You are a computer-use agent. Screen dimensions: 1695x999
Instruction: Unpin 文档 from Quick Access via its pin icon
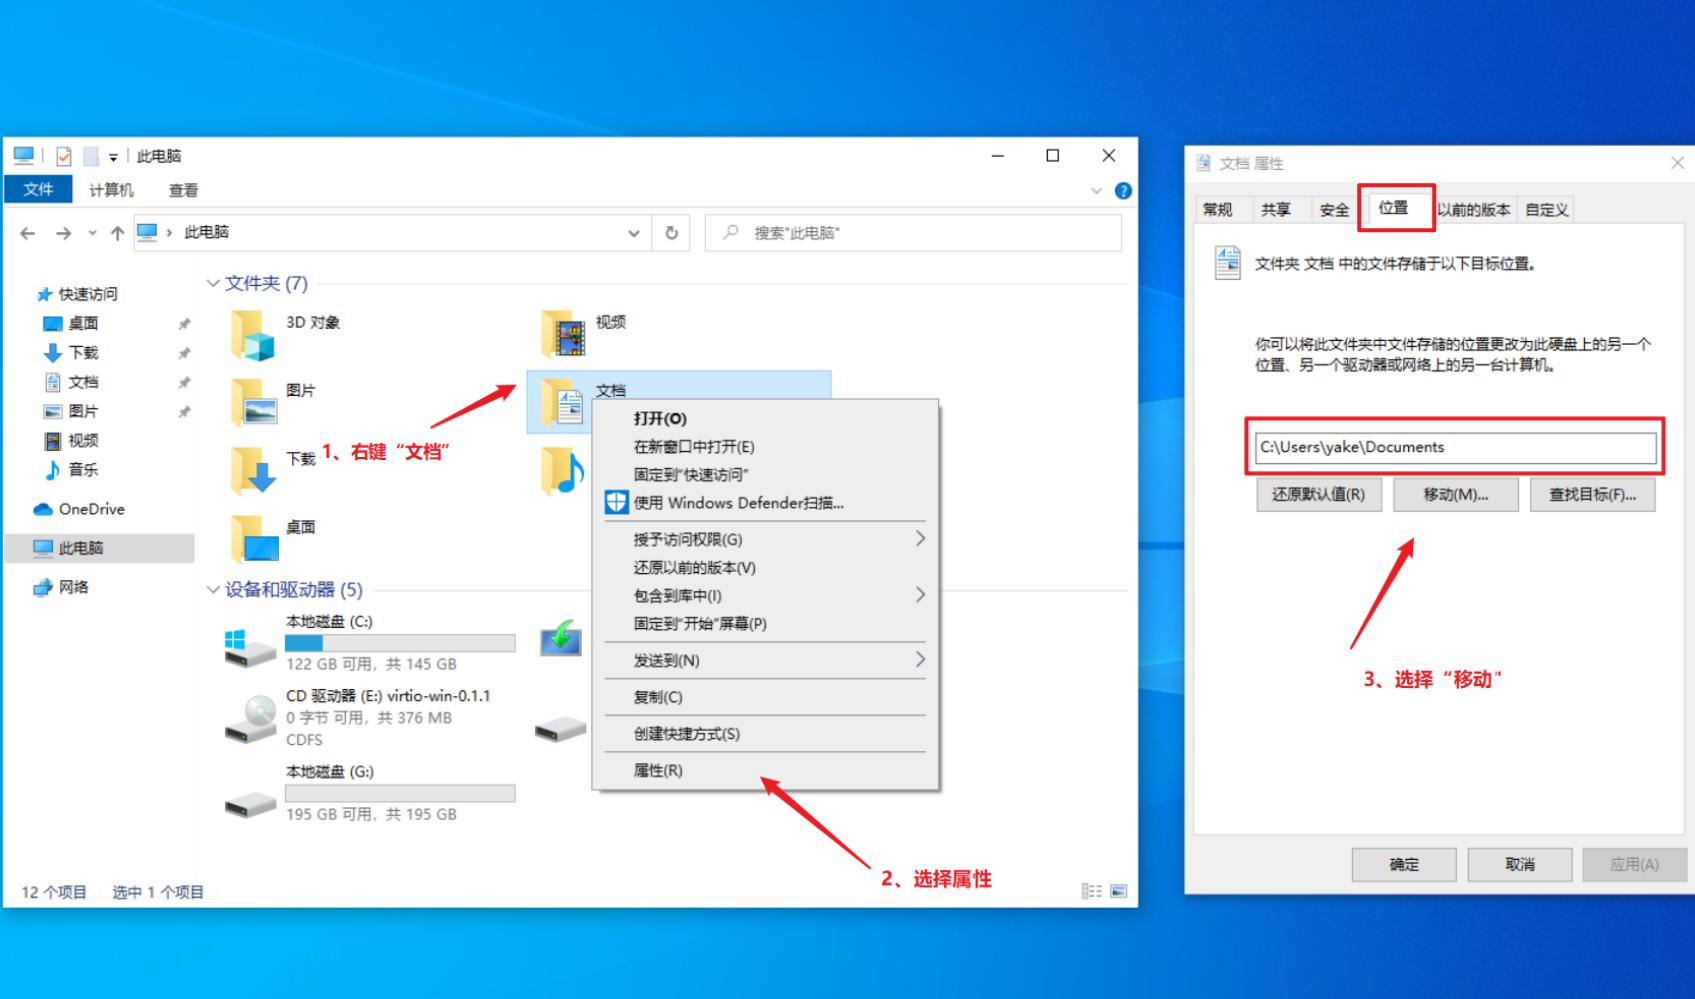(184, 381)
